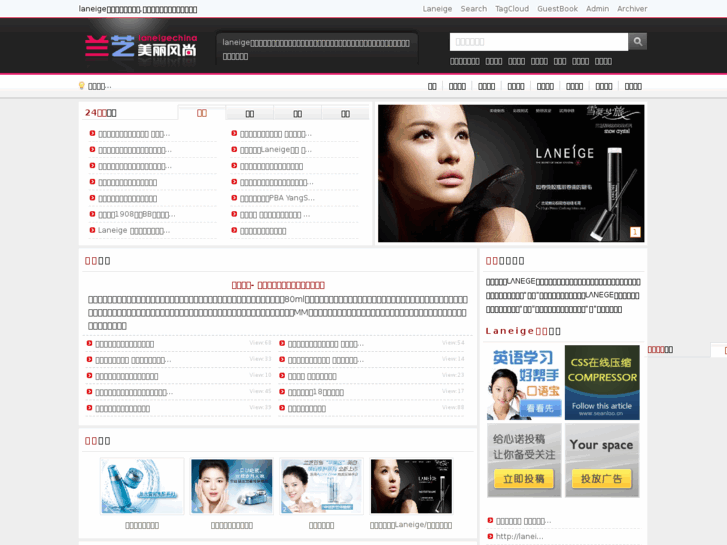Select the fourth tab in 24 panel
The image size is (727, 545).
point(345,114)
